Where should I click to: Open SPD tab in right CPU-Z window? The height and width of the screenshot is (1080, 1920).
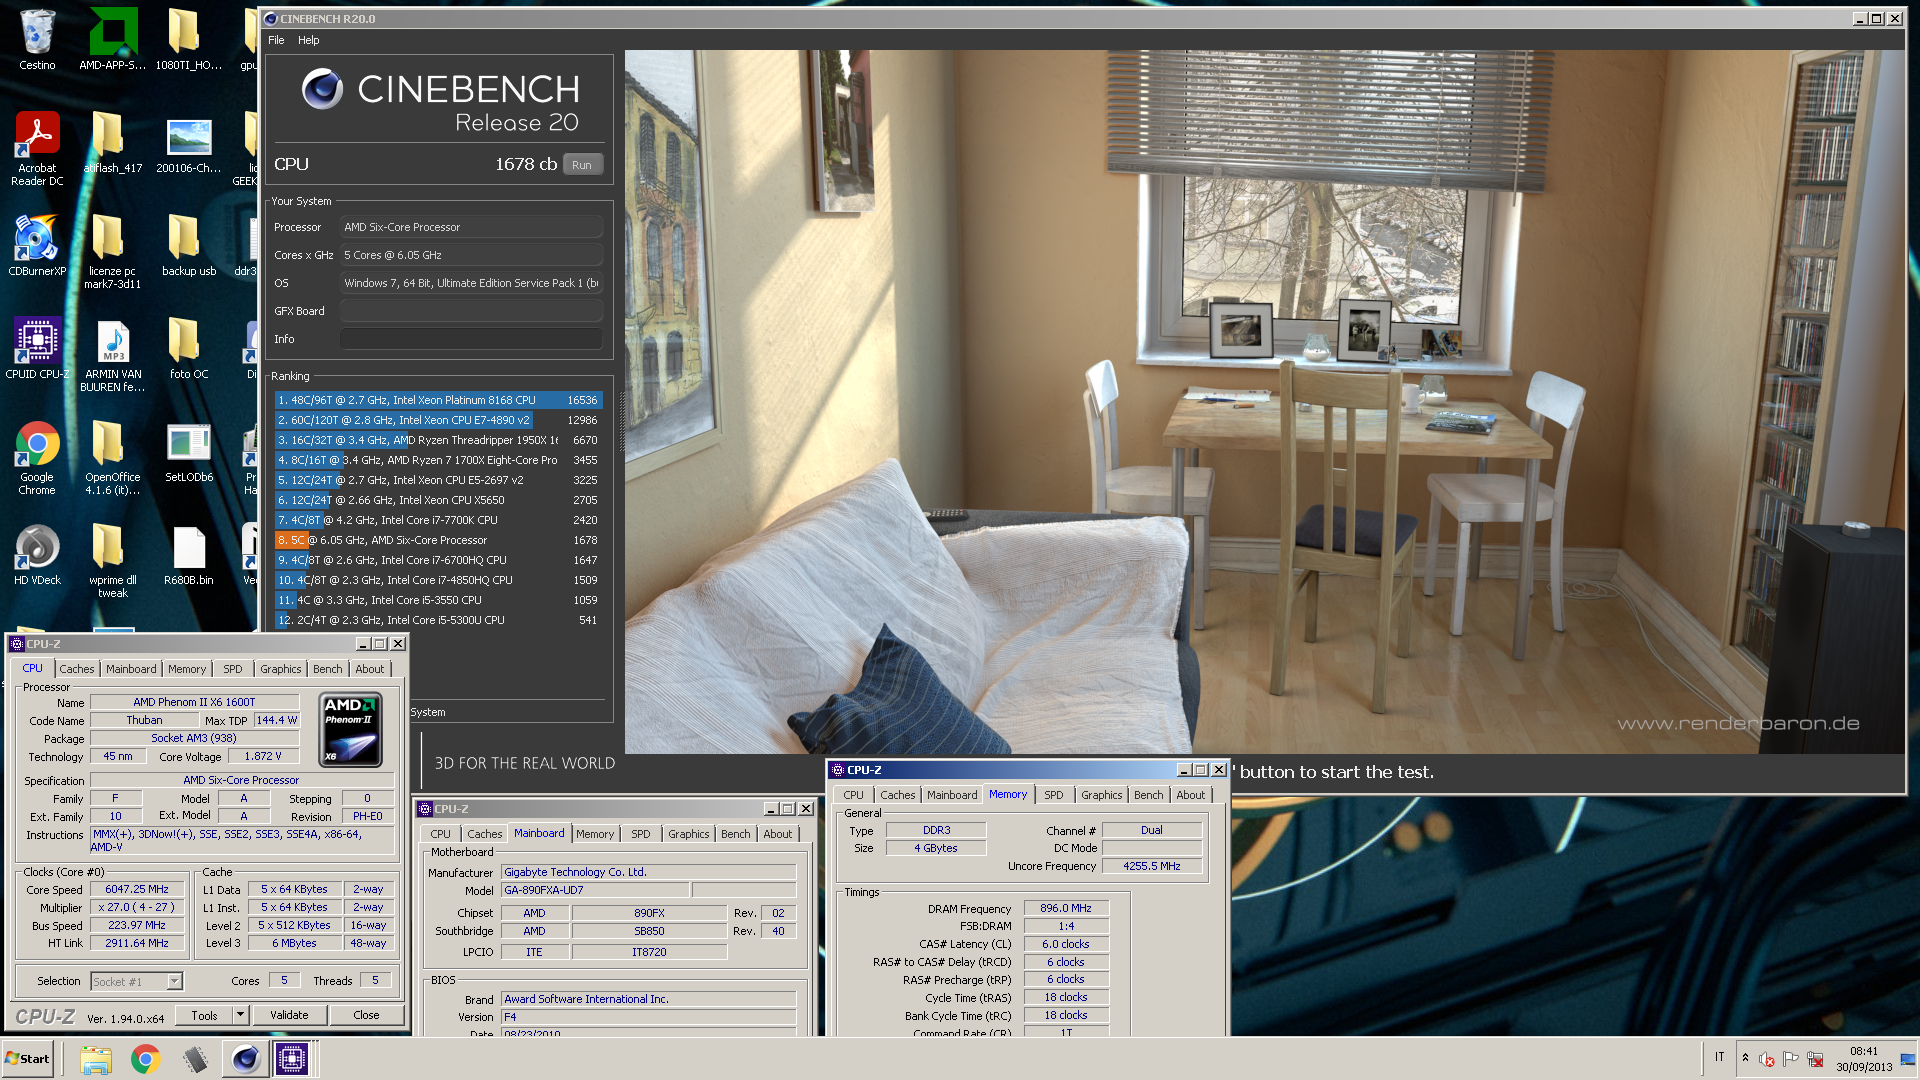pyautogui.click(x=1054, y=795)
